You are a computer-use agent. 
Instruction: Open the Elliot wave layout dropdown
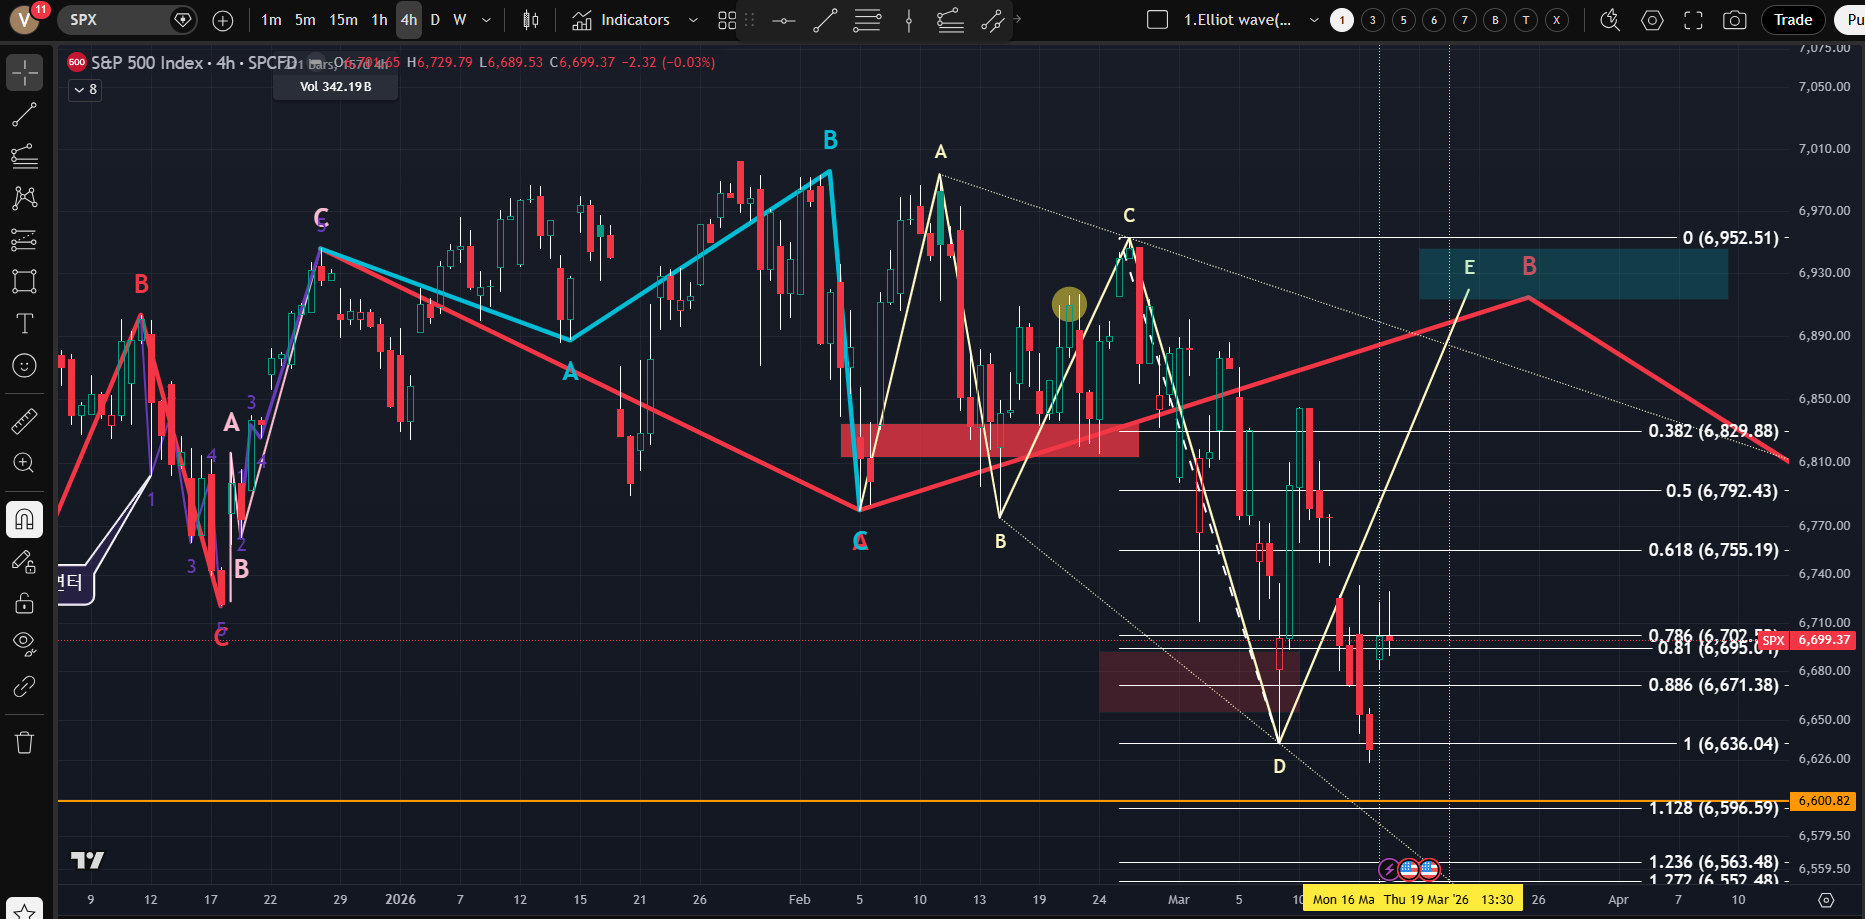coord(1313,20)
